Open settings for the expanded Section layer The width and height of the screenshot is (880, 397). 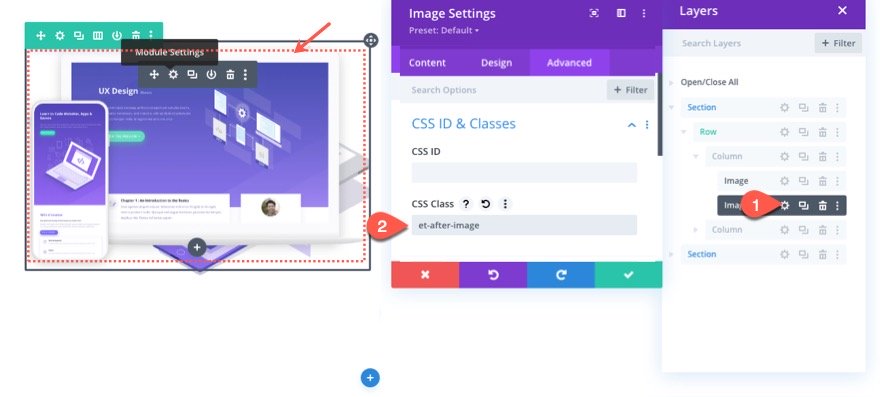(785, 107)
